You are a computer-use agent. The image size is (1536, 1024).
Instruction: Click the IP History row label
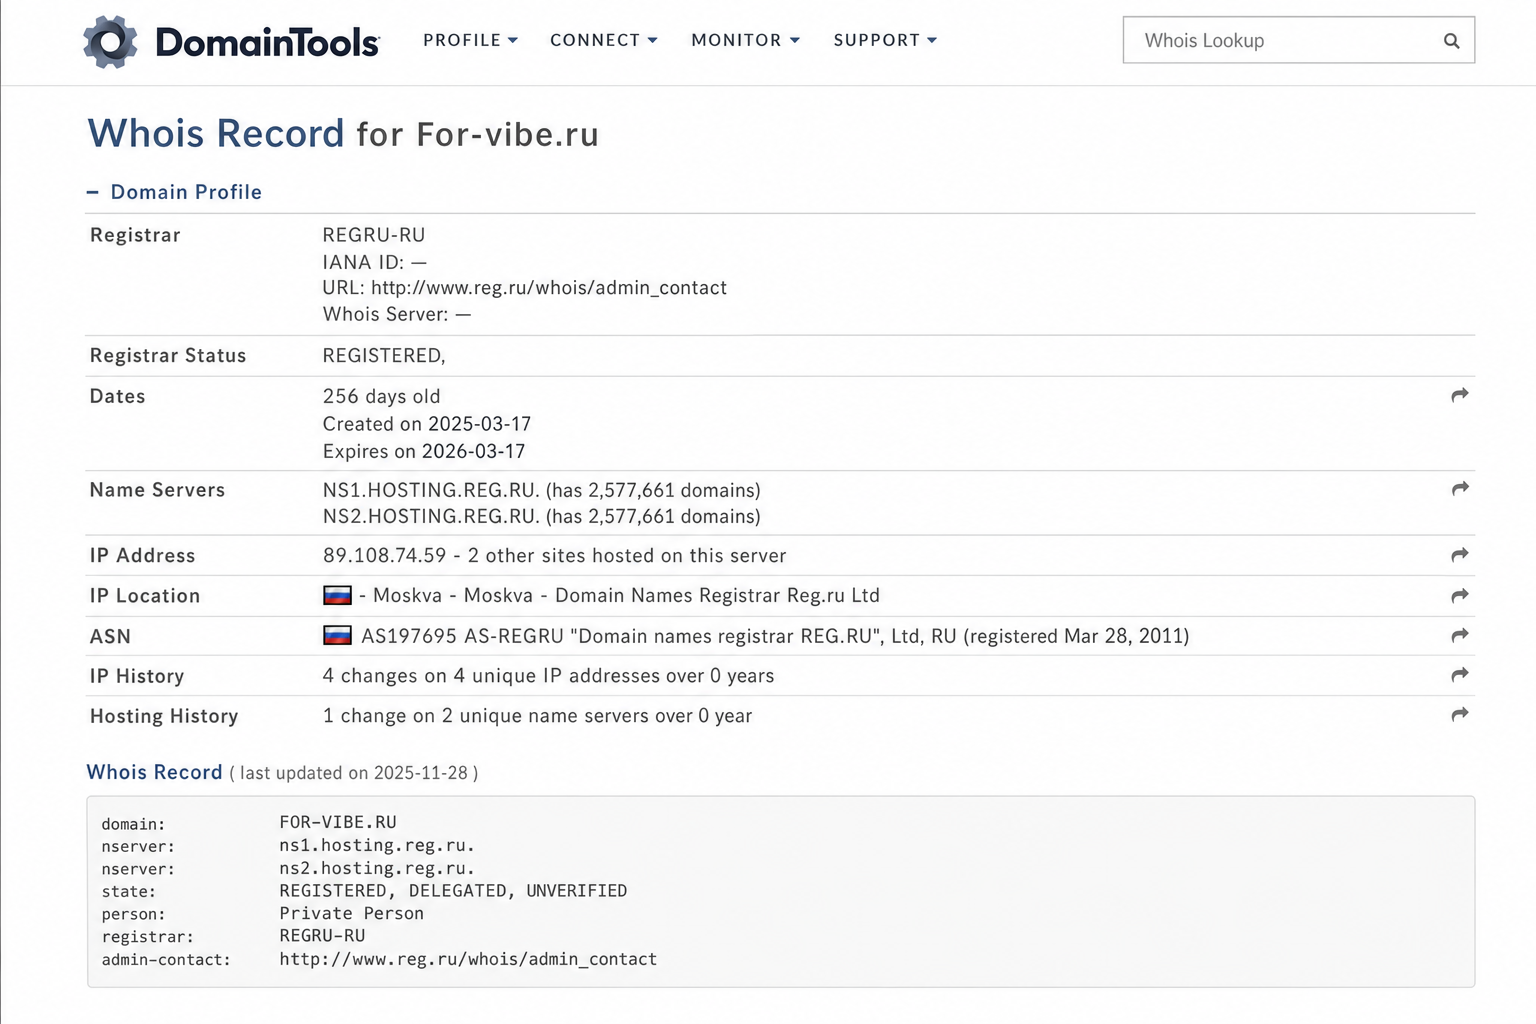[x=137, y=676]
